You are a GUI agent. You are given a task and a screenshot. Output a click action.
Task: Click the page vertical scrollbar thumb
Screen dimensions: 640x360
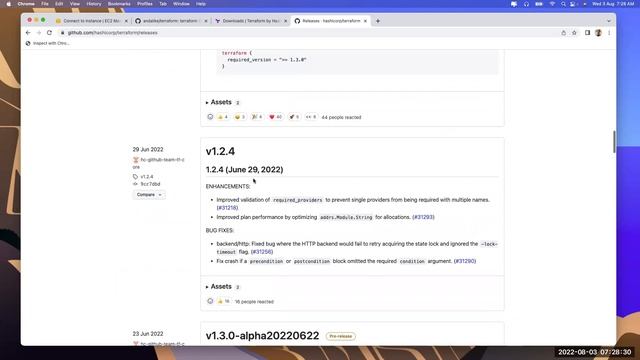point(613,142)
